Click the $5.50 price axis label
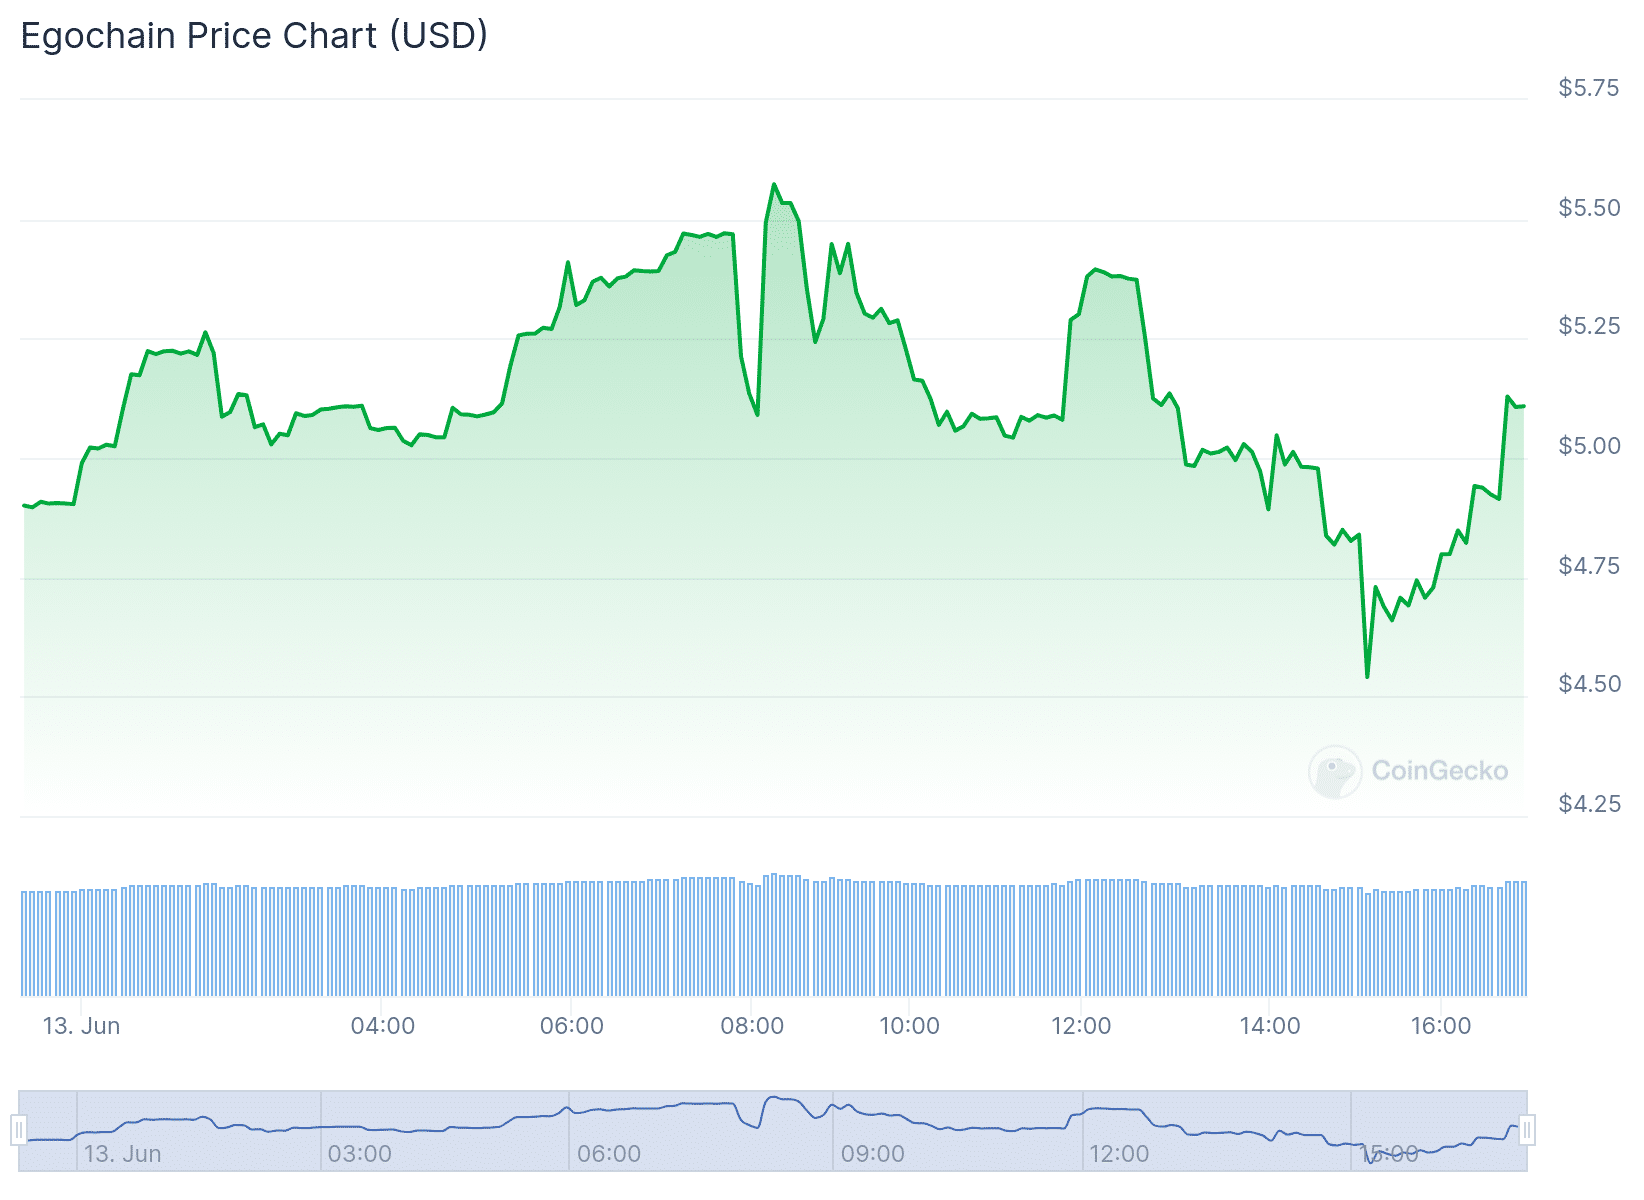This screenshot has width=1644, height=1200. point(1589,208)
